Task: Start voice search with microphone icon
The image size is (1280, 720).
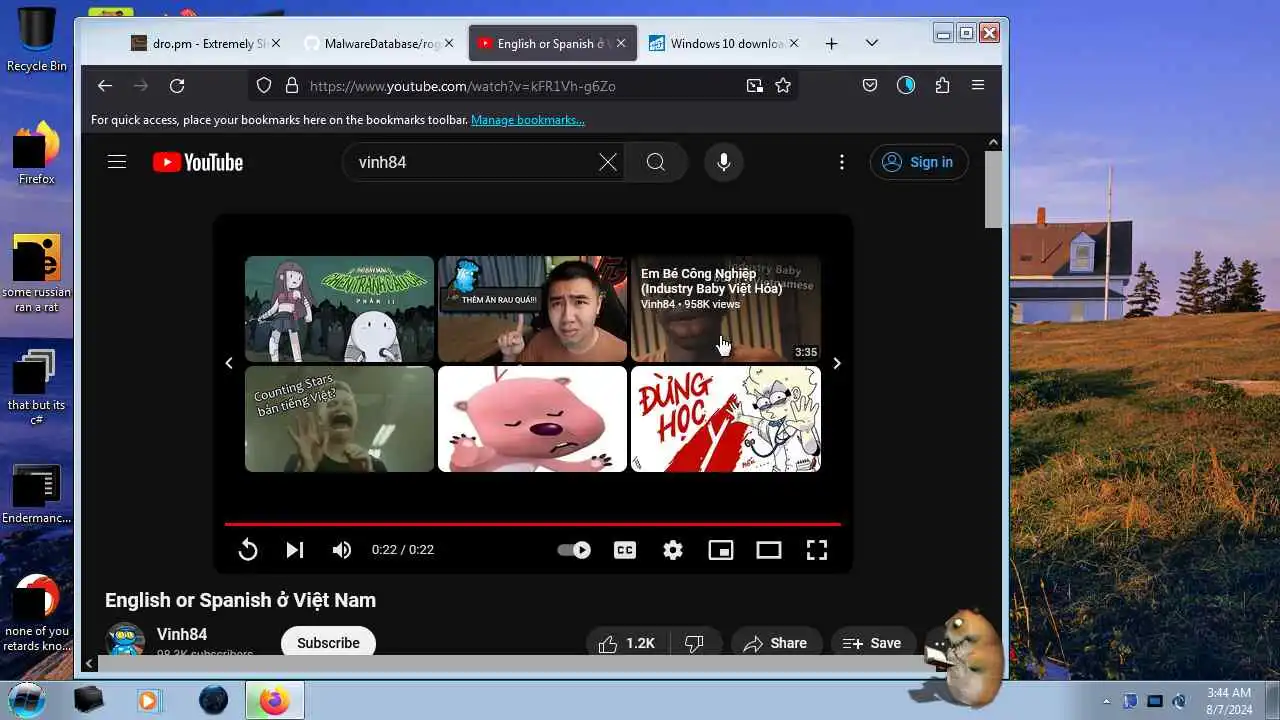Action: coord(724,162)
